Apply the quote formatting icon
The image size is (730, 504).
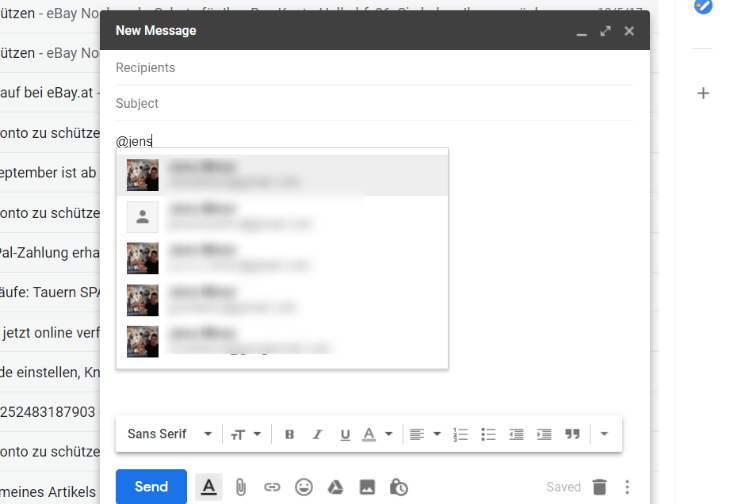point(572,434)
